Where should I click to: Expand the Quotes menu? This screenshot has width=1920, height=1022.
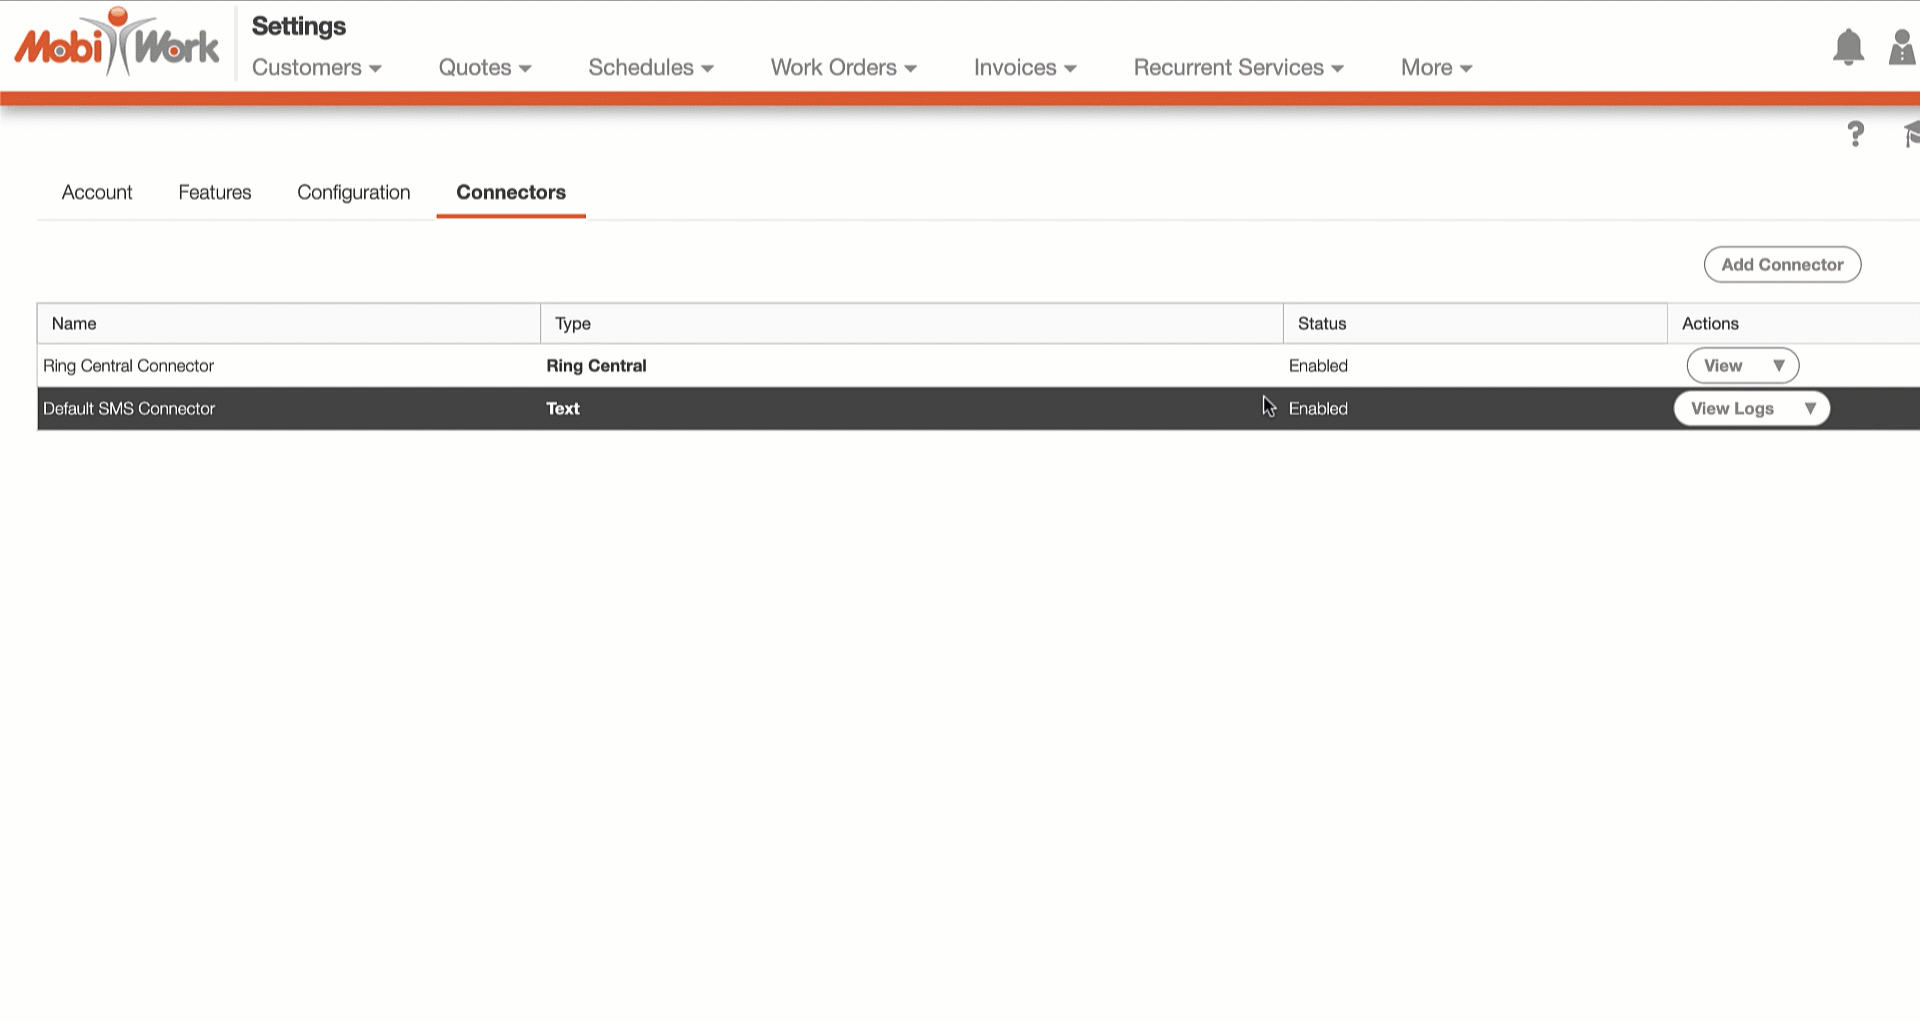484,68
